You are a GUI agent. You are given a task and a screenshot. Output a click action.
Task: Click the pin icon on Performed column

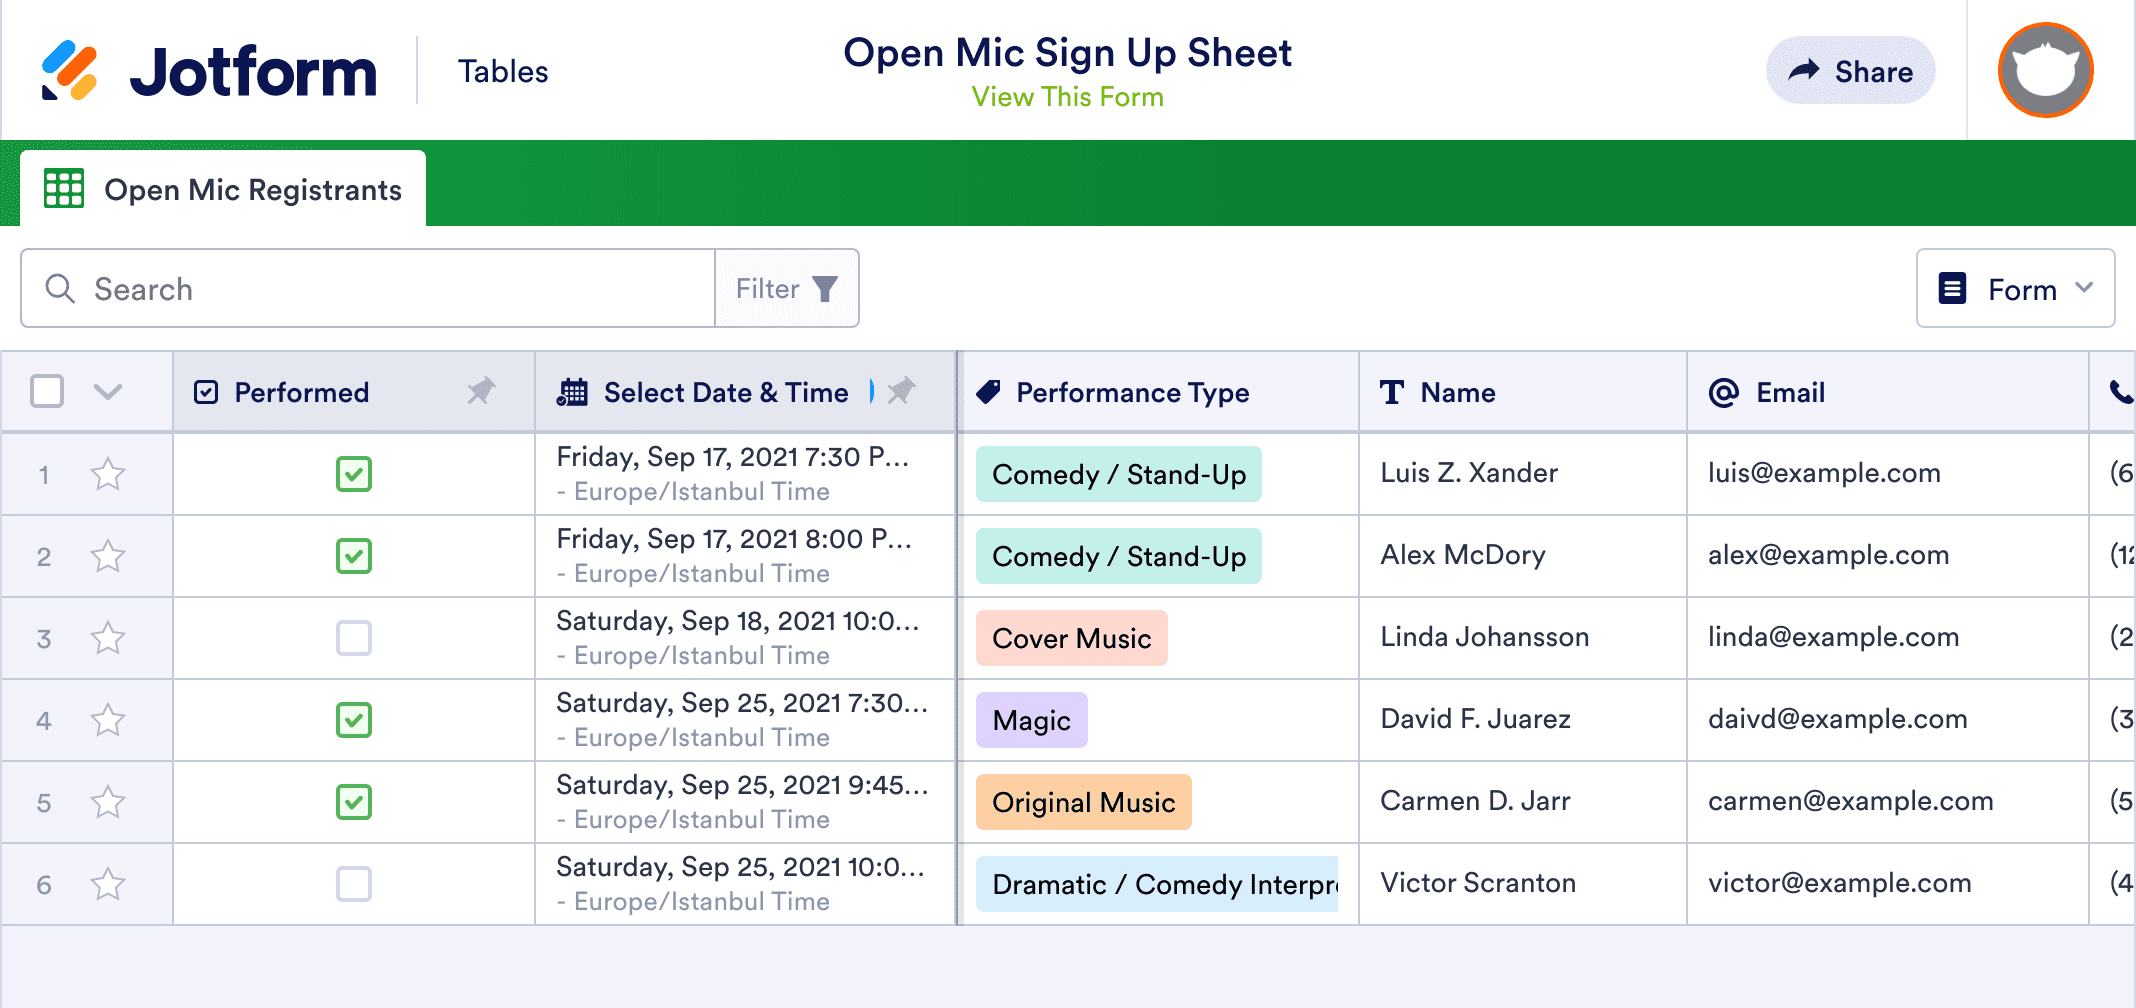[481, 391]
